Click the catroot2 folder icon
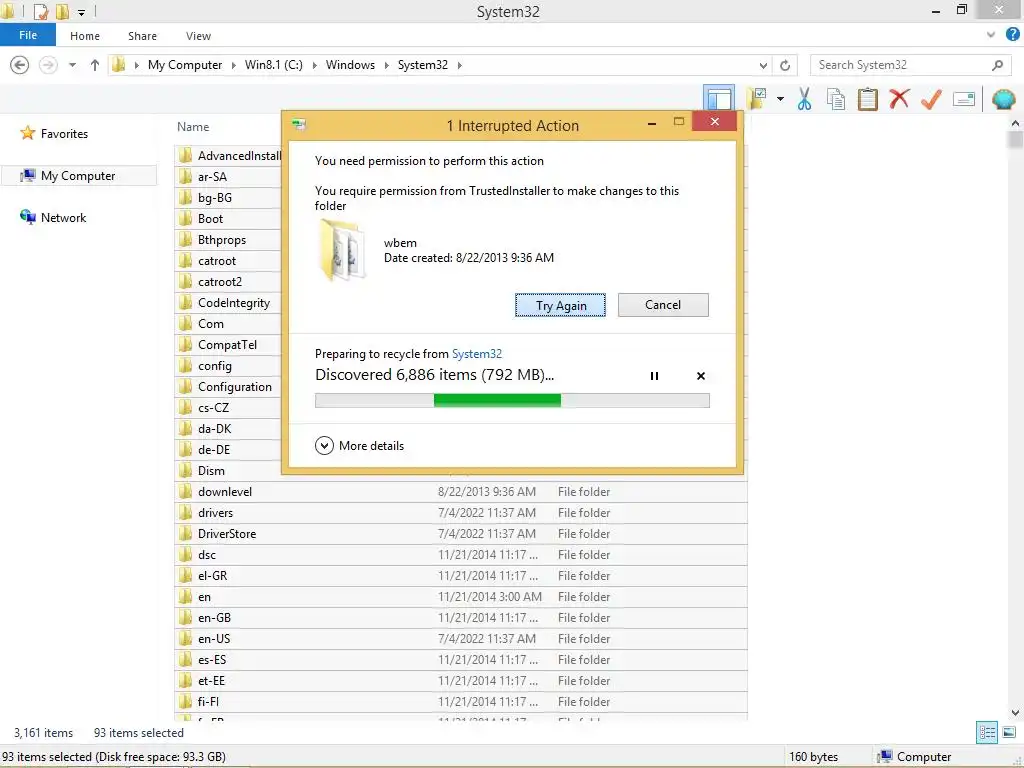 (x=185, y=281)
